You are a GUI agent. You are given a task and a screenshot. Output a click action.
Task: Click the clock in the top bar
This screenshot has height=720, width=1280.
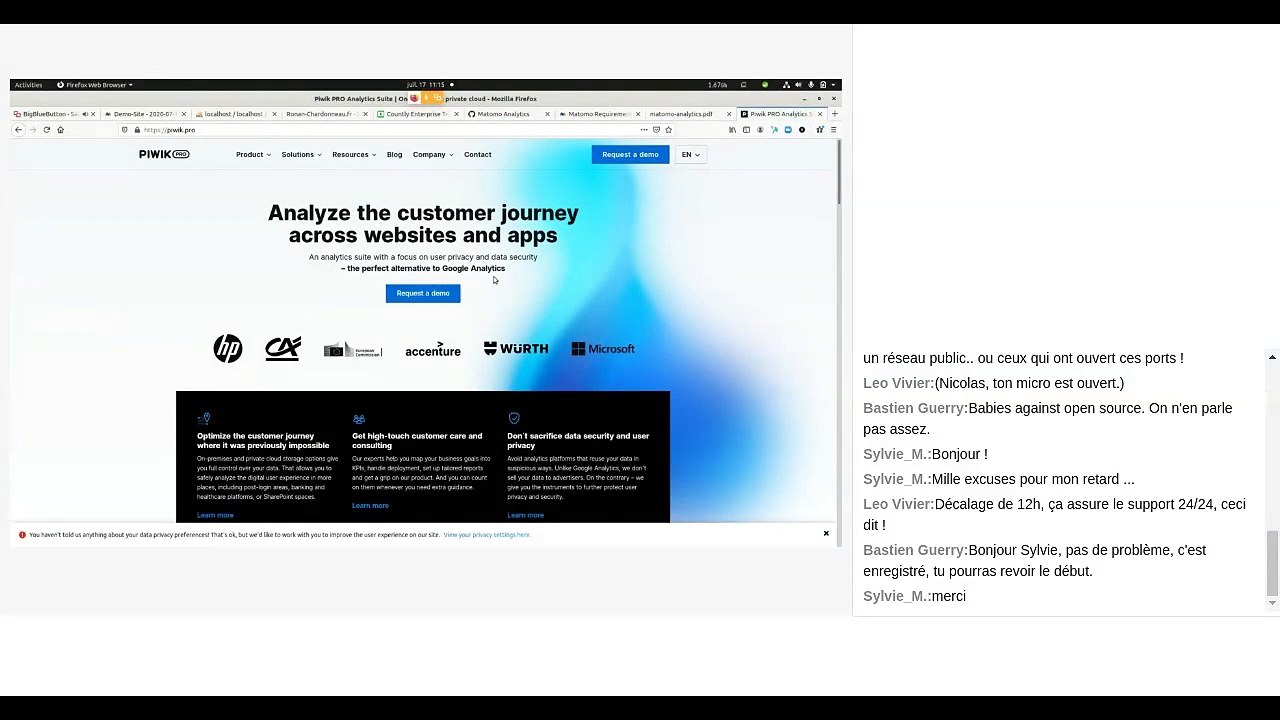pyautogui.click(x=425, y=85)
